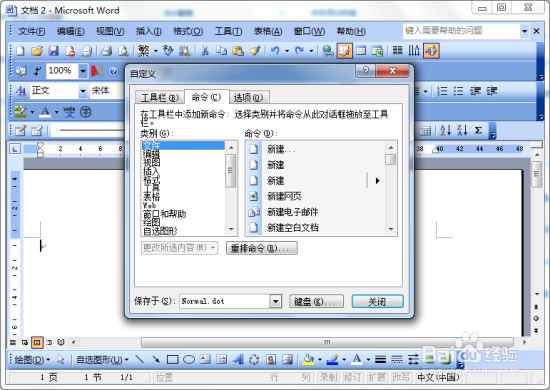Click the Decrease Indent icon

click(475, 91)
